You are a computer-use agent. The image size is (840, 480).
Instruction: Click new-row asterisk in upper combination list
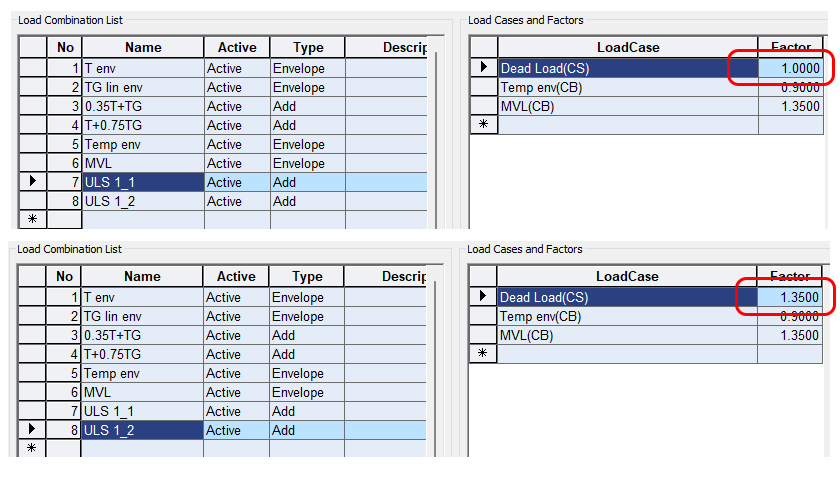point(32,220)
